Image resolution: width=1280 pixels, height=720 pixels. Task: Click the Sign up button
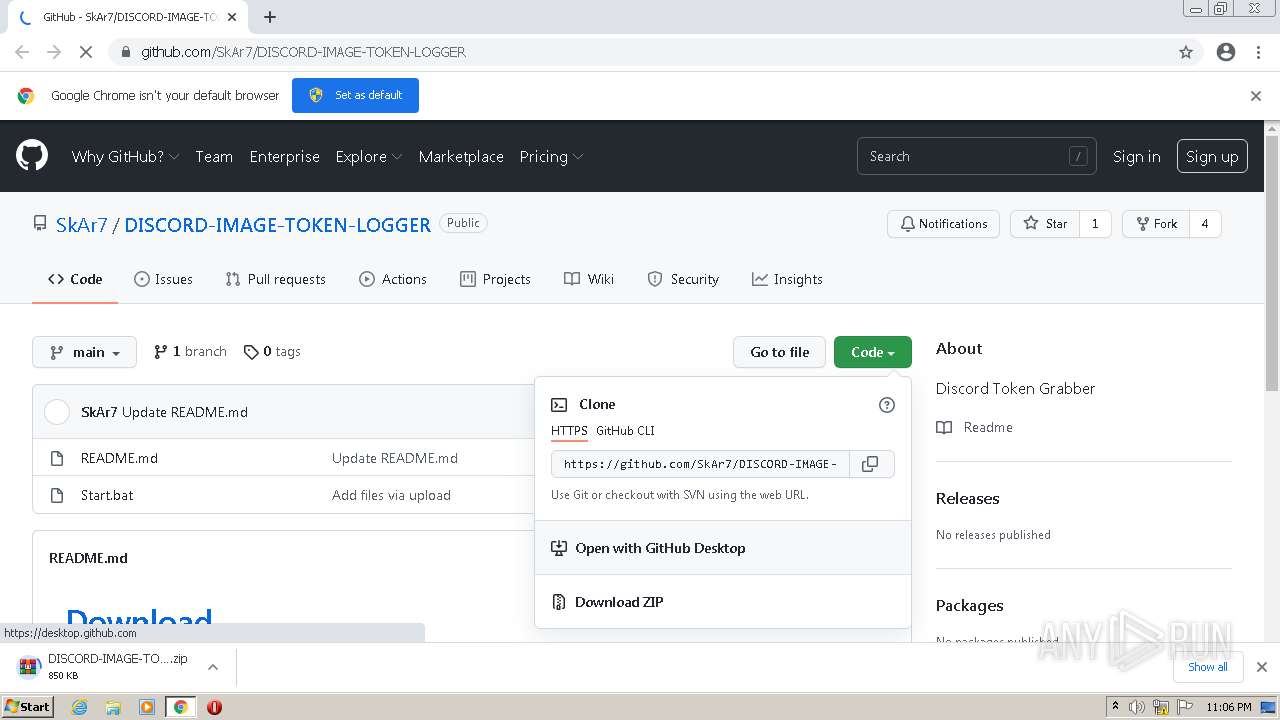click(1212, 157)
